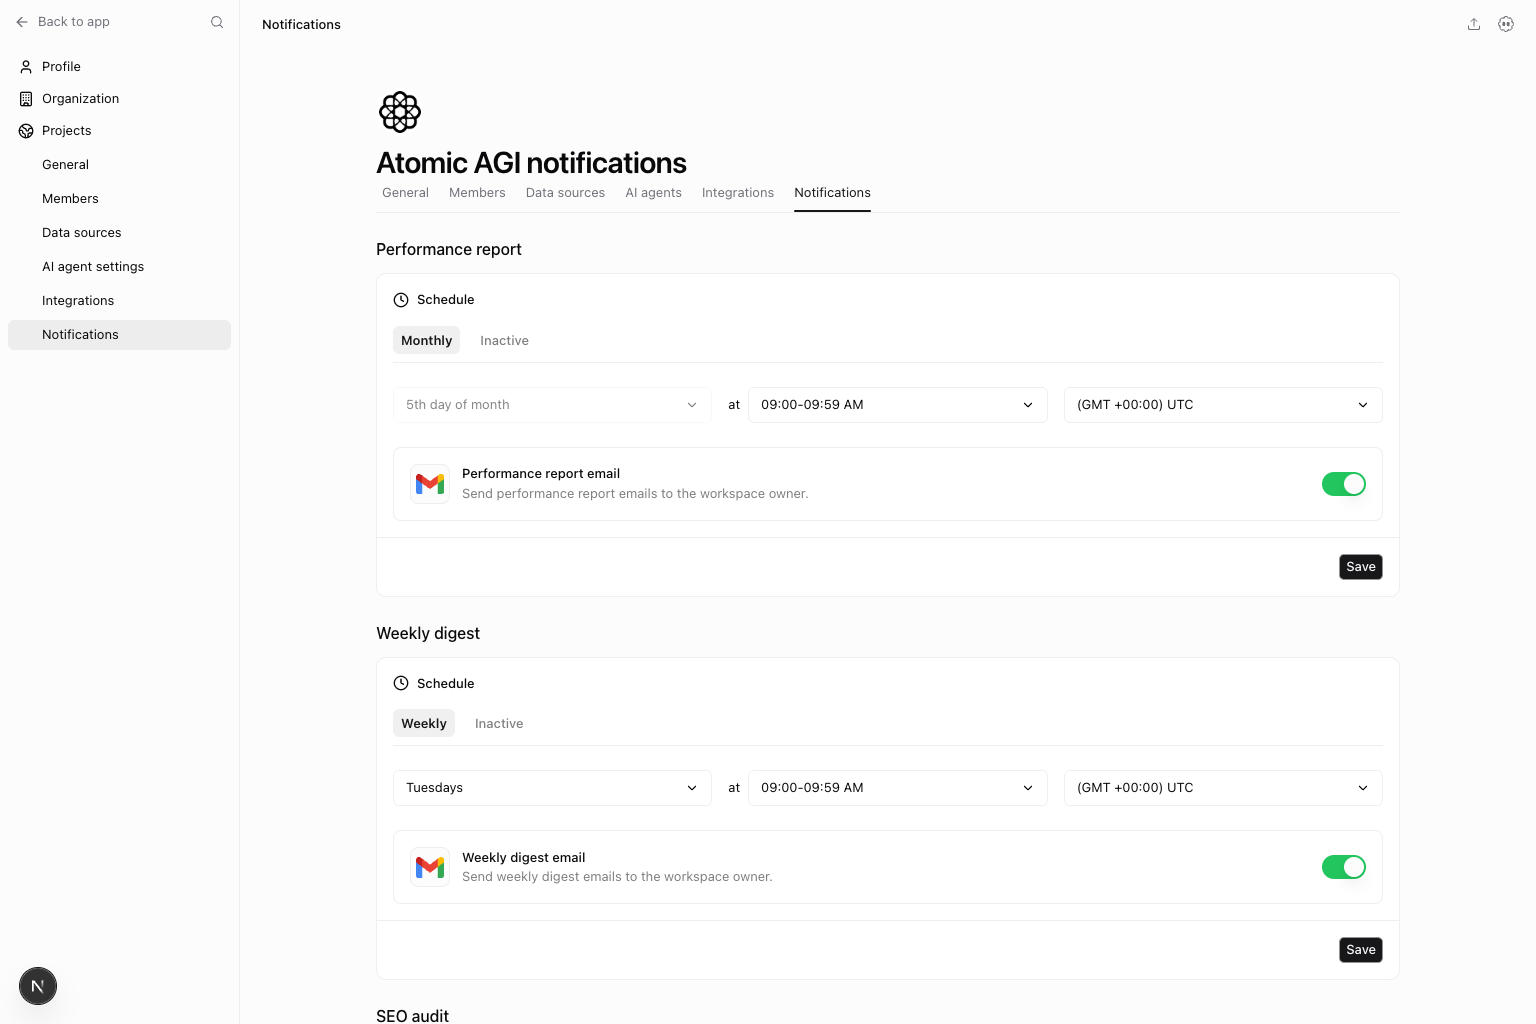
Task: Open Data sources in the sidebar
Action: coord(119,233)
